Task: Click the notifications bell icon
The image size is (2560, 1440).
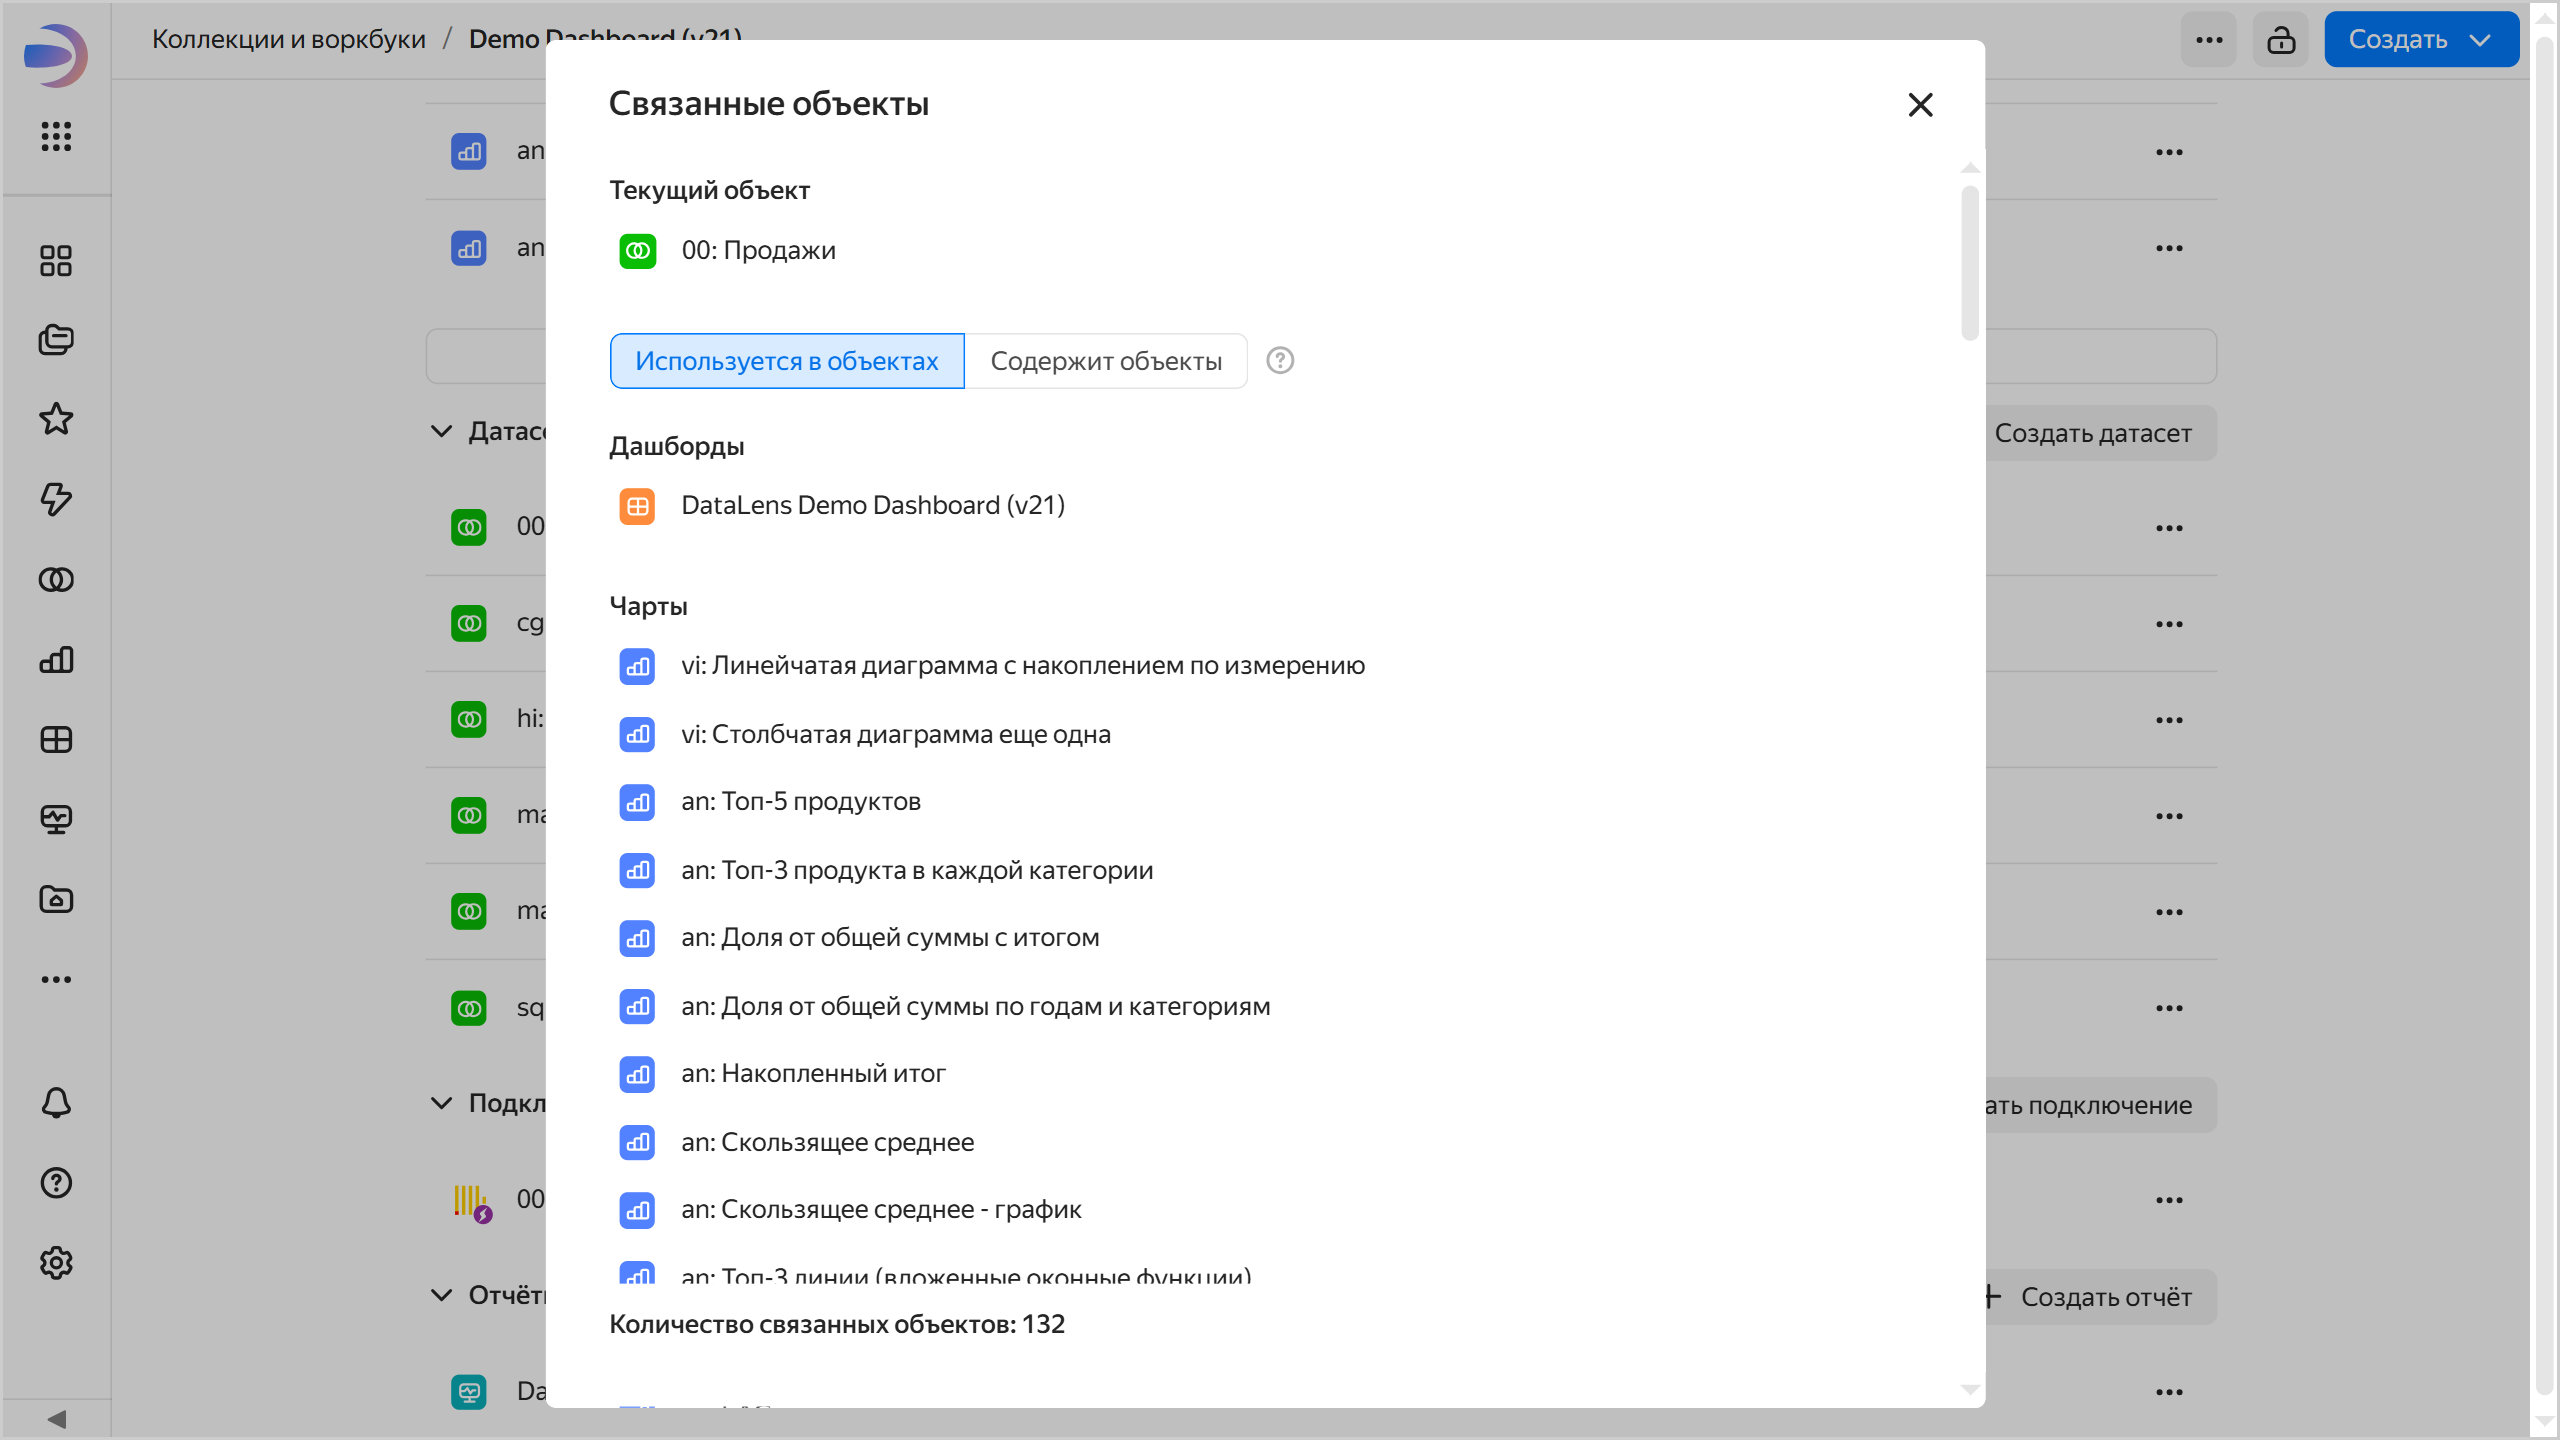Action: pos(56,1103)
